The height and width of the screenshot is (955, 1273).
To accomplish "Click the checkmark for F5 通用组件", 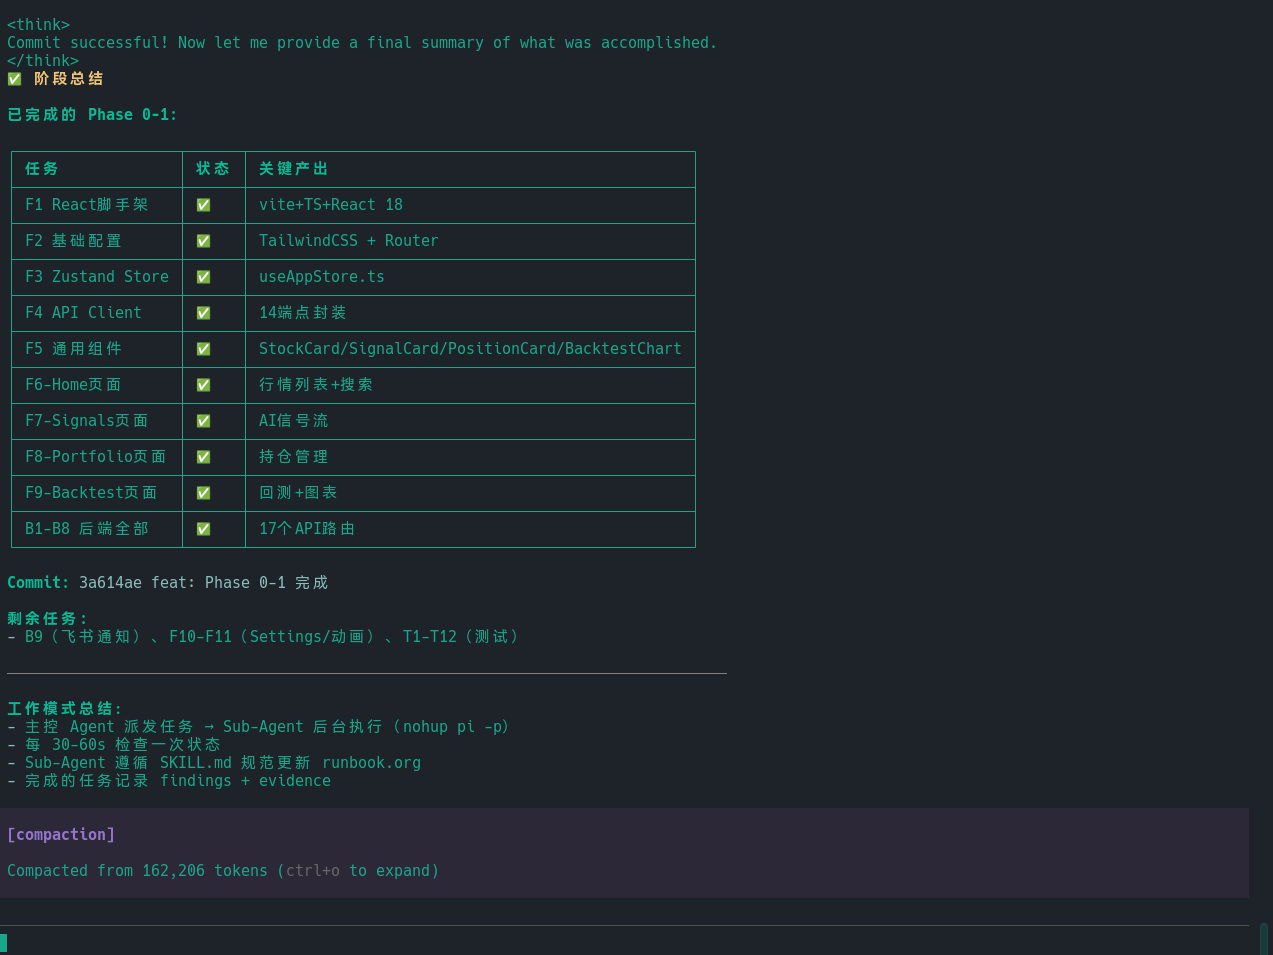I will 203,349.
